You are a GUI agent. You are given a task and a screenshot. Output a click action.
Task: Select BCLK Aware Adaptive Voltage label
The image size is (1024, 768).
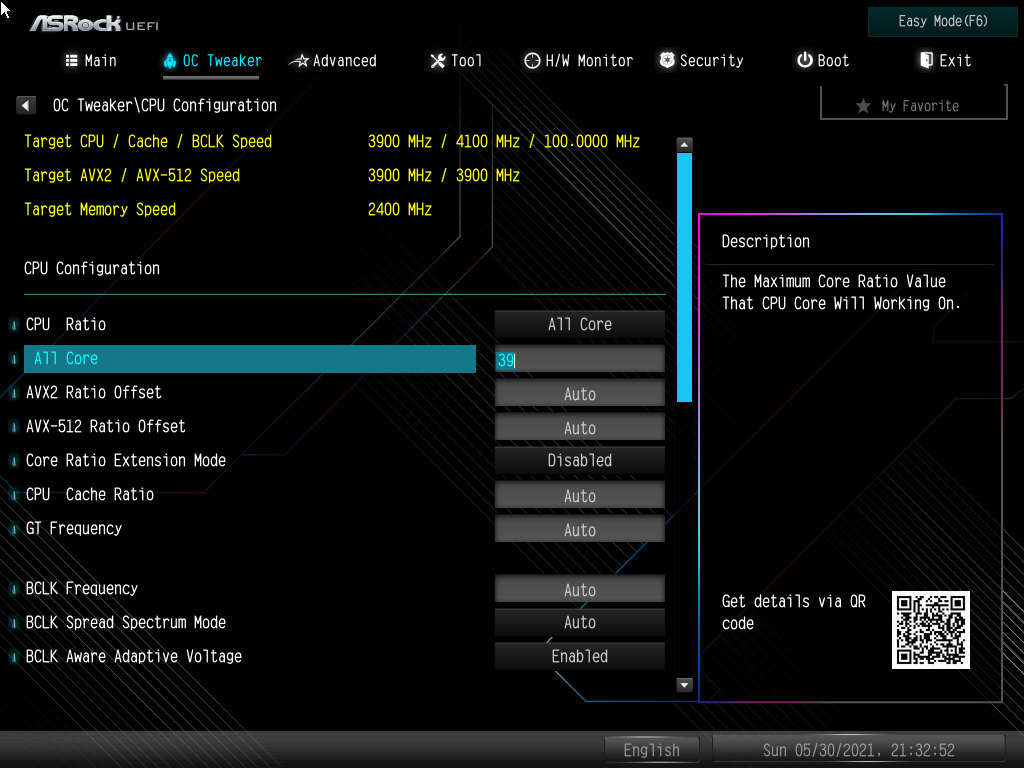(134, 656)
